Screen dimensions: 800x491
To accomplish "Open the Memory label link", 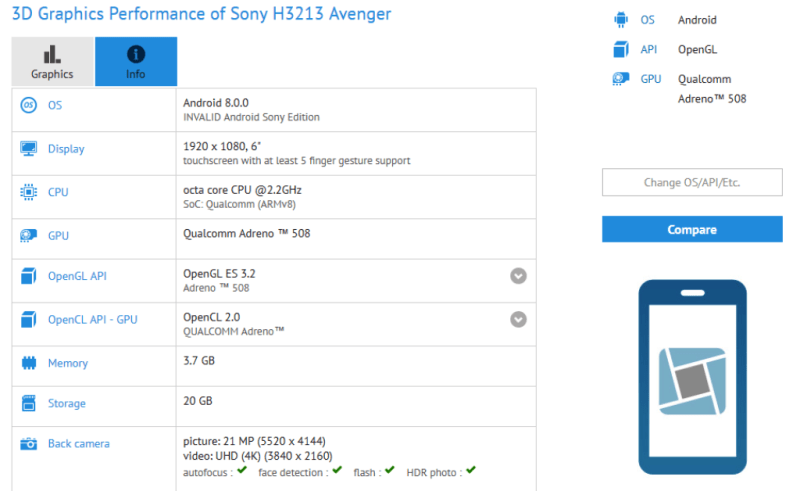I will click(x=68, y=363).
